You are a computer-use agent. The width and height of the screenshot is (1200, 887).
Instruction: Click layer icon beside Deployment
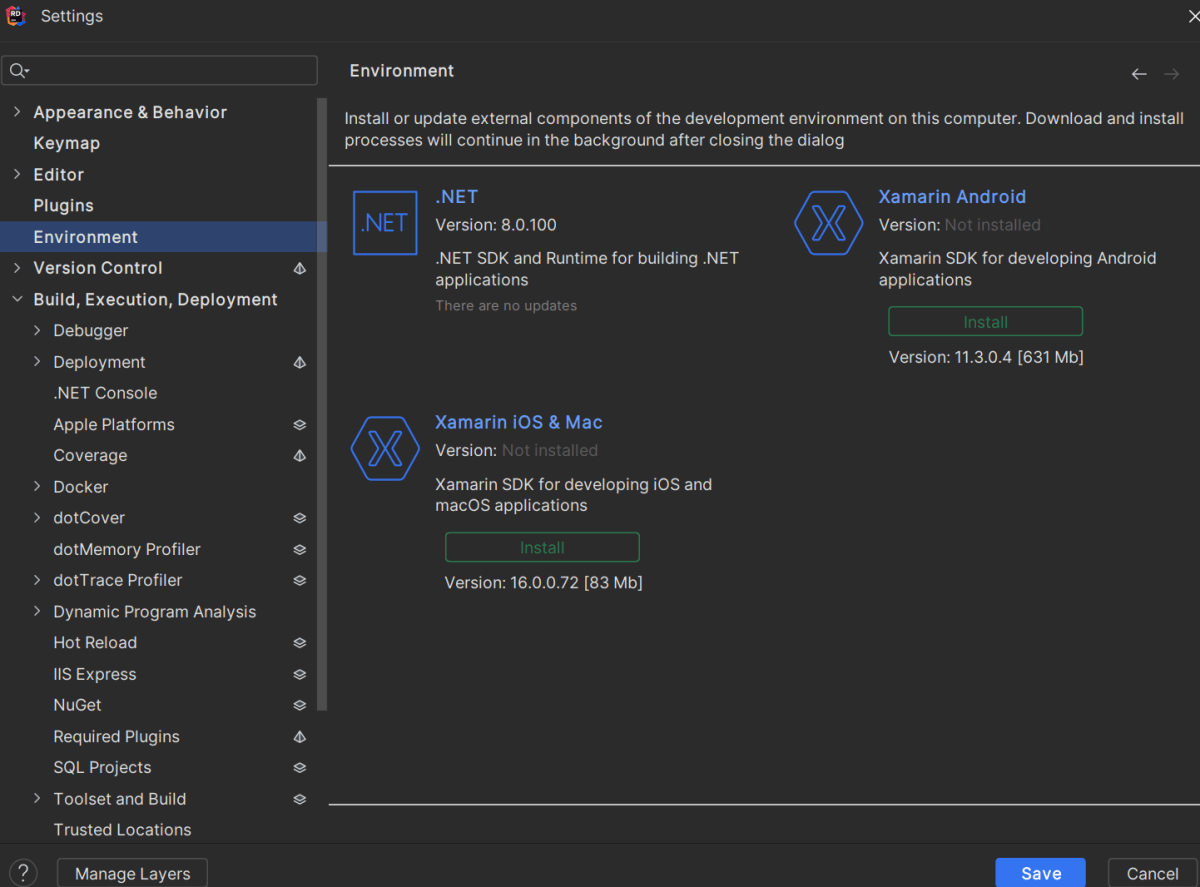(x=299, y=362)
